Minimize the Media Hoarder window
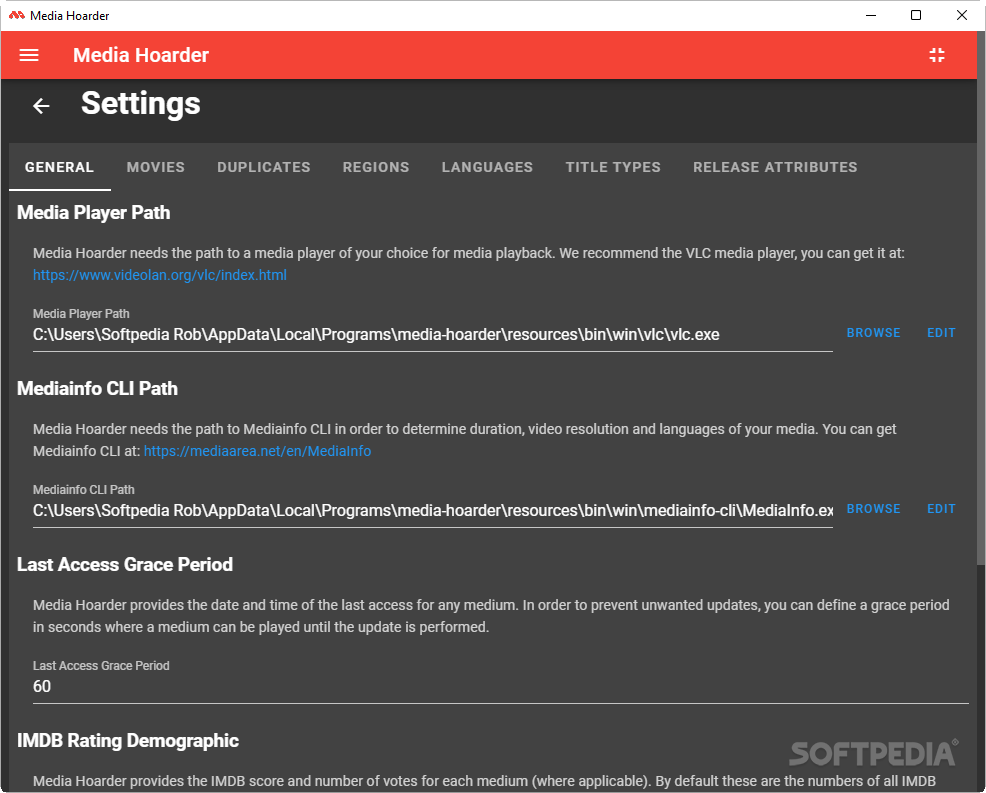 pos(871,15)
